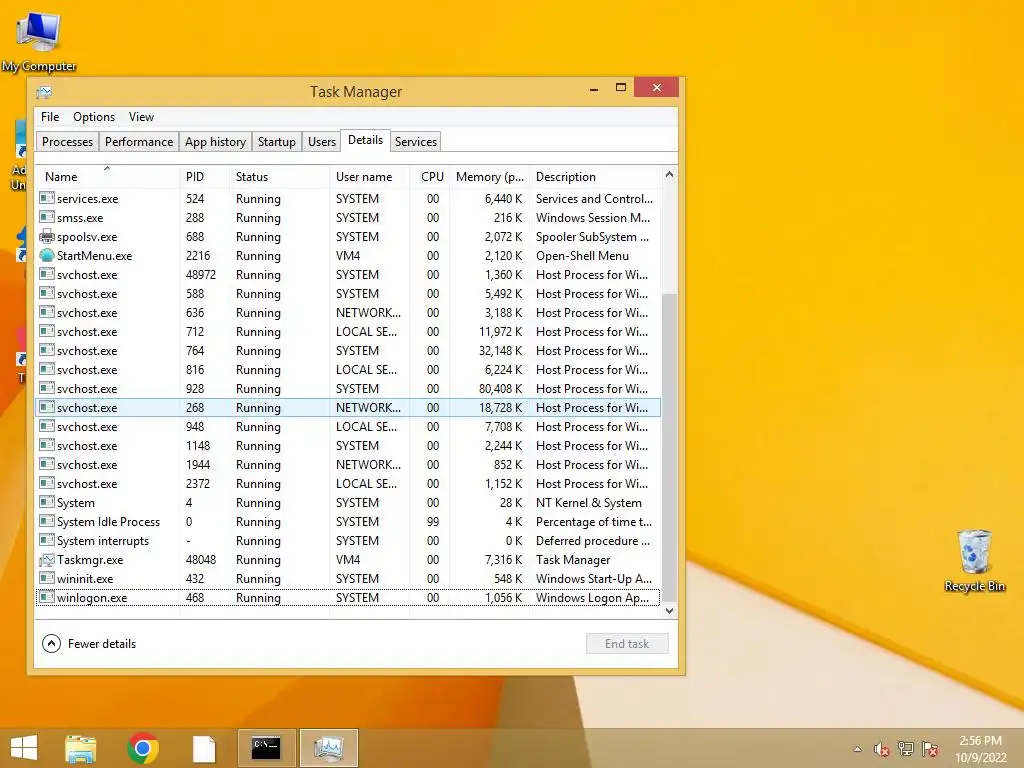This screenshot has width=1024, height=768.
Task: Select svchost.exe row with PID 764
Action: 348,351
